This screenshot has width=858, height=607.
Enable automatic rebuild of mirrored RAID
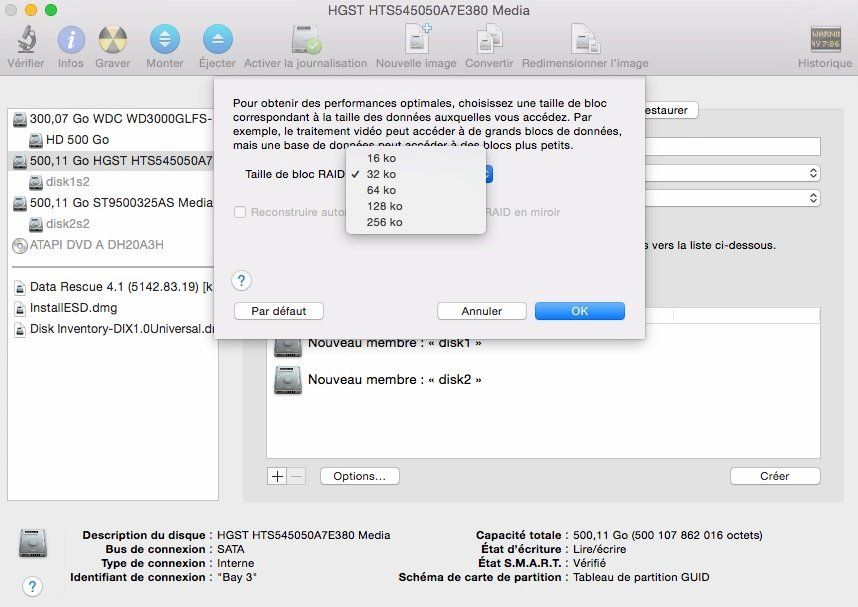pyautogui.click(x=239, y=211)
